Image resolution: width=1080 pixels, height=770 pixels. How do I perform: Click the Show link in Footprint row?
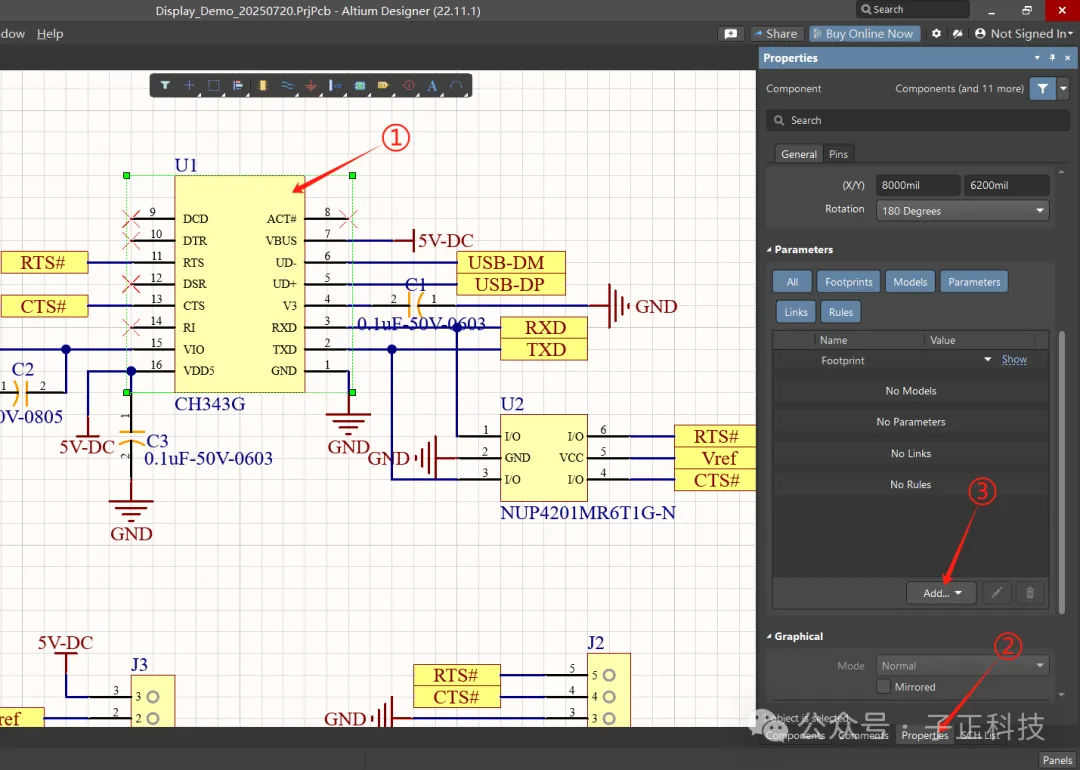click(x=1014, y=360)
